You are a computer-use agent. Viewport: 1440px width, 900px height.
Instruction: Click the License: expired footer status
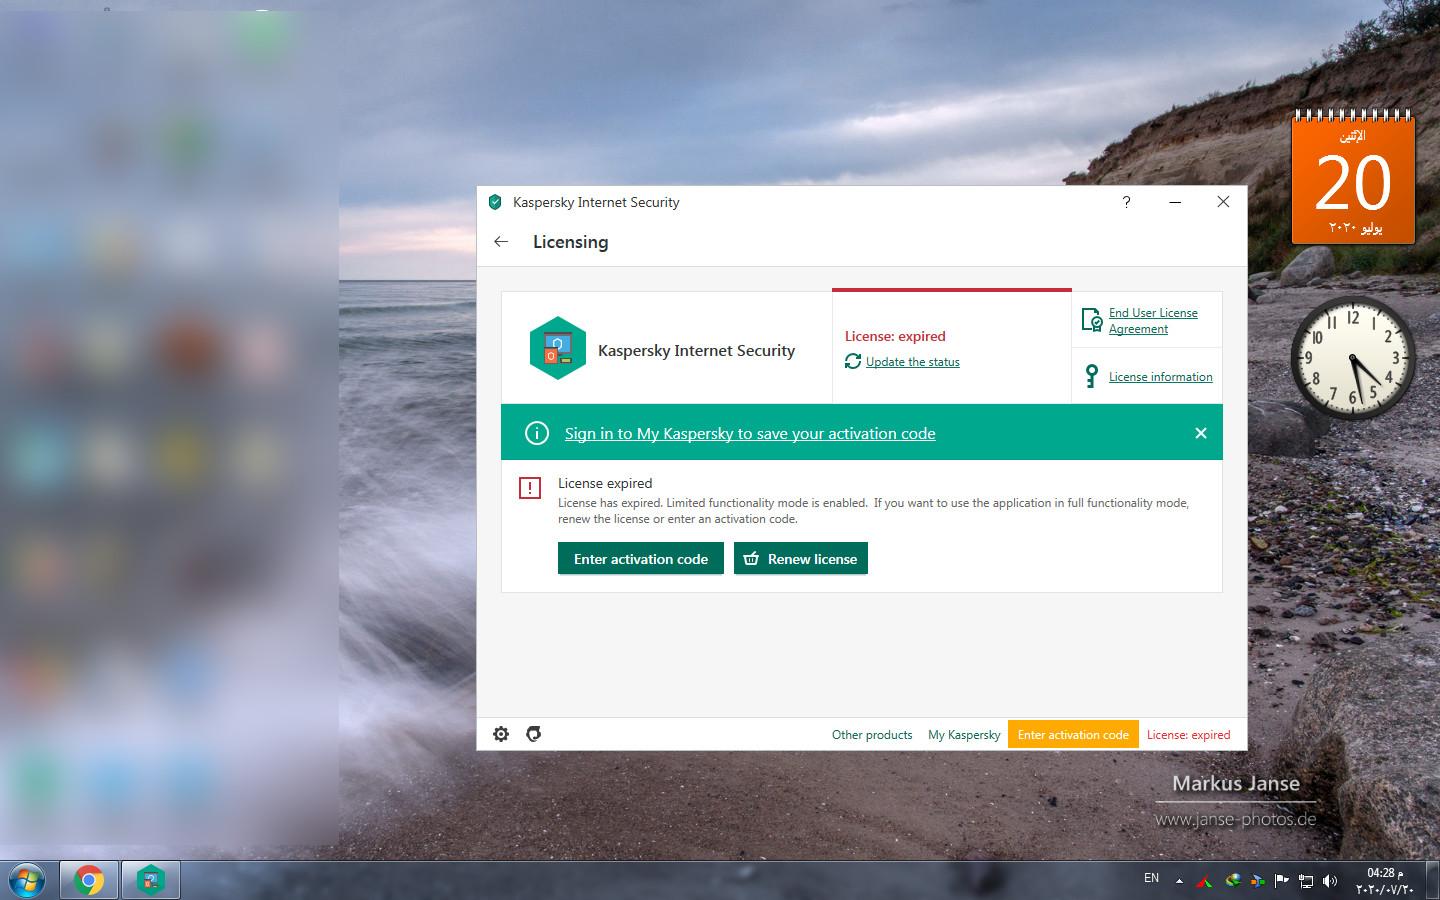click(1188, 734)
